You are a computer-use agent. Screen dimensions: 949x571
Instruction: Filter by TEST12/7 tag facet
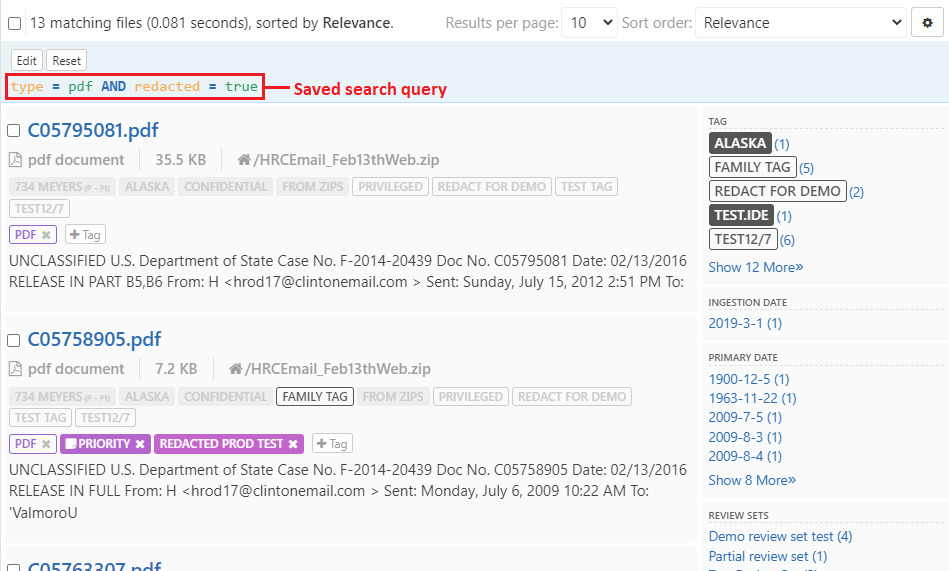(743, 240)
